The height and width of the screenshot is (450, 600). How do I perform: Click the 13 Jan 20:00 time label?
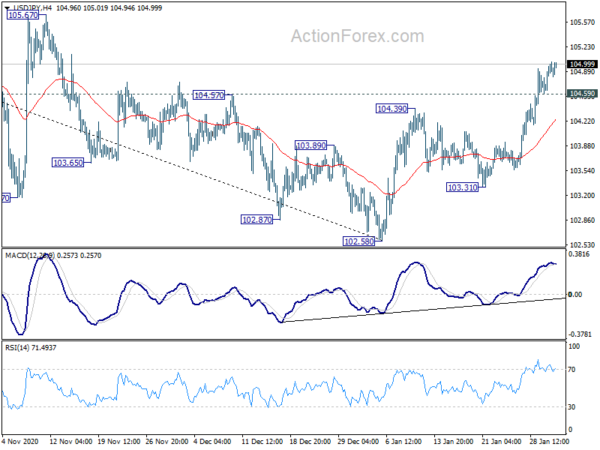click(x=455, y=441)
